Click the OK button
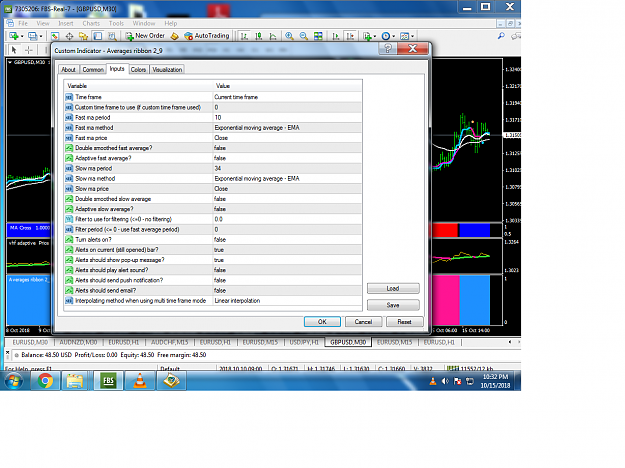625x468 pixels. point(322,322)
